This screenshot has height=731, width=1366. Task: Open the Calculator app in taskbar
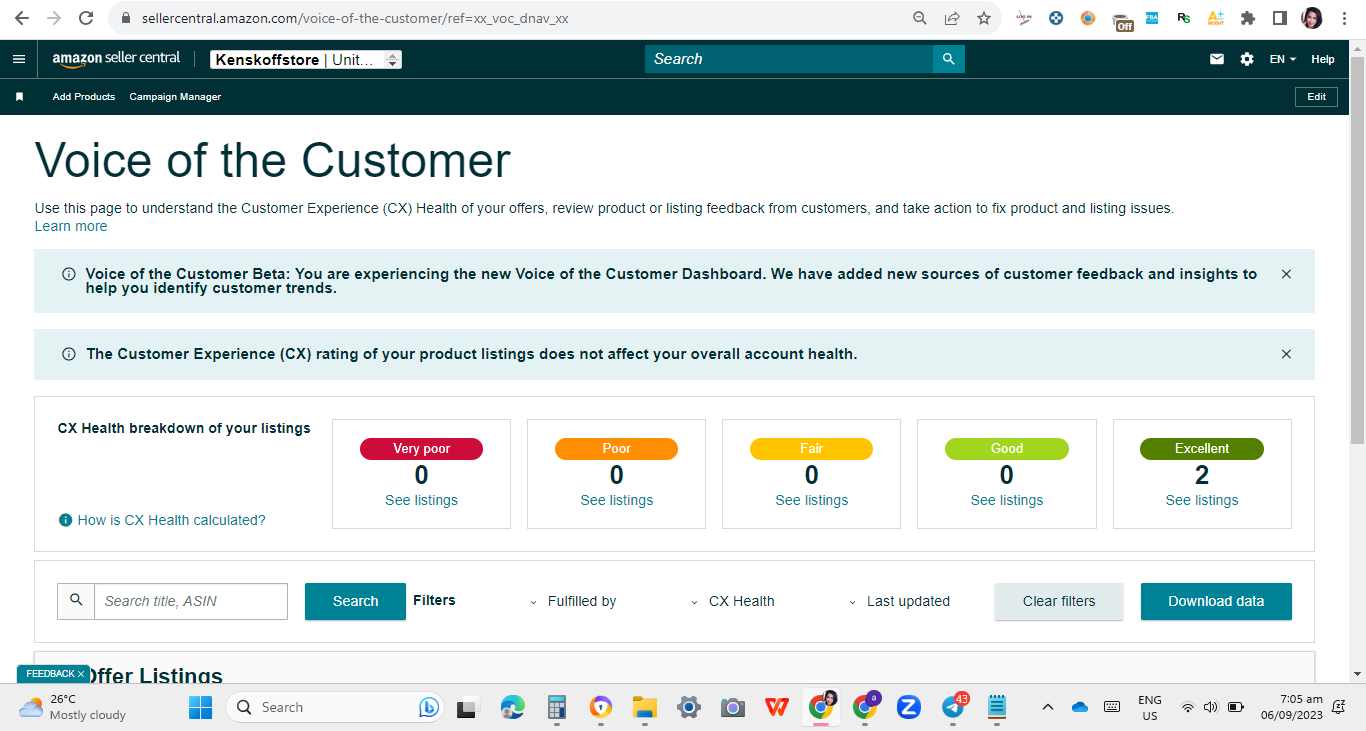557,707
